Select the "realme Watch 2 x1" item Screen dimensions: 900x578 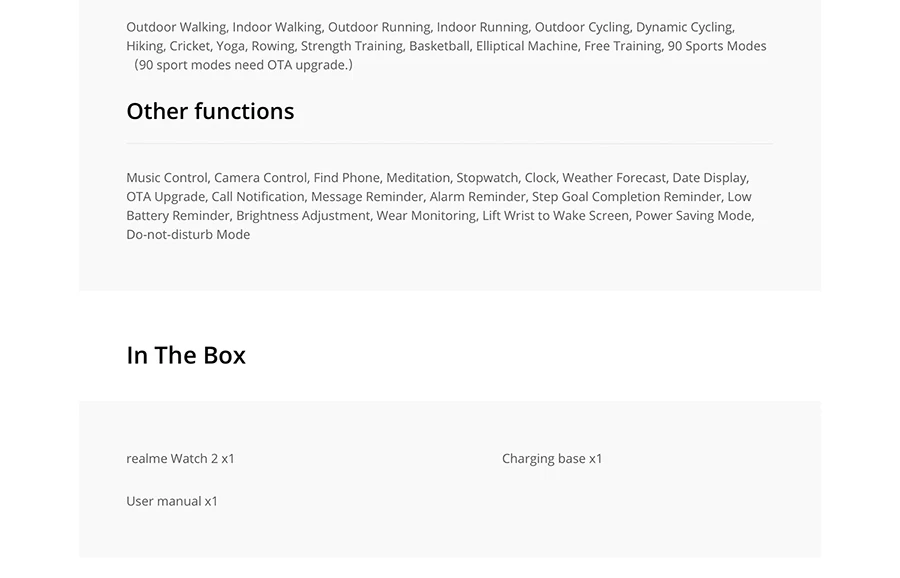tap(180, 459)
